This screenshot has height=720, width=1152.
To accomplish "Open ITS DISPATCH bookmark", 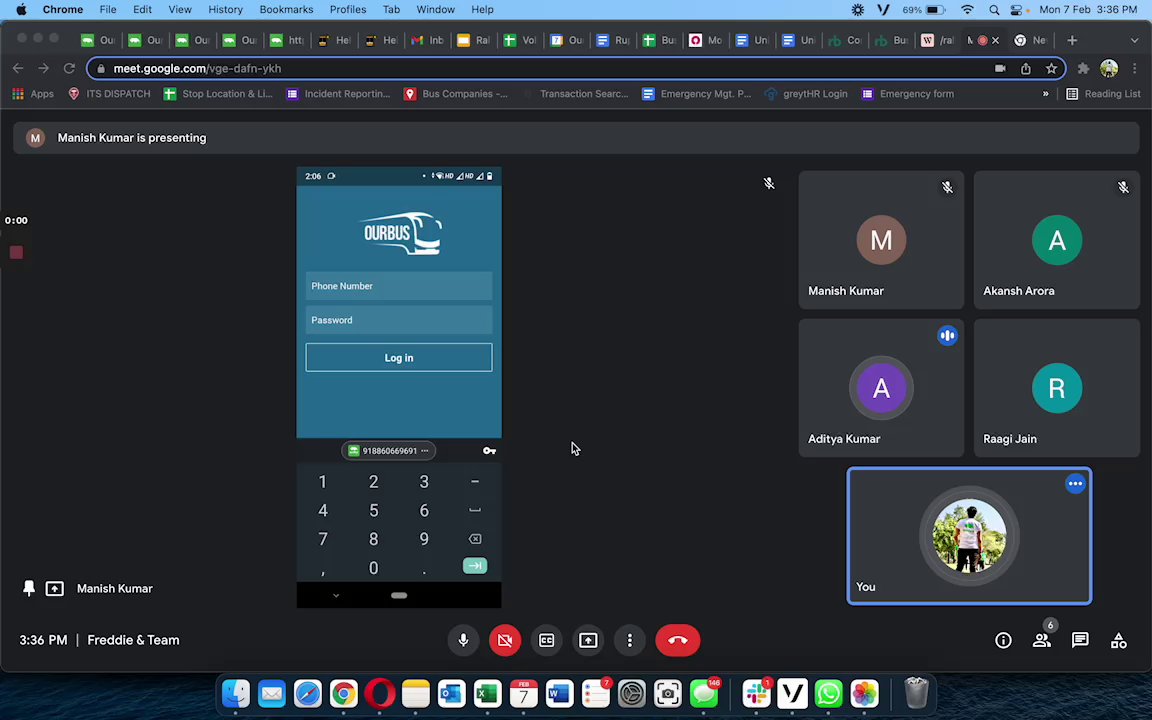I will 109,94.
